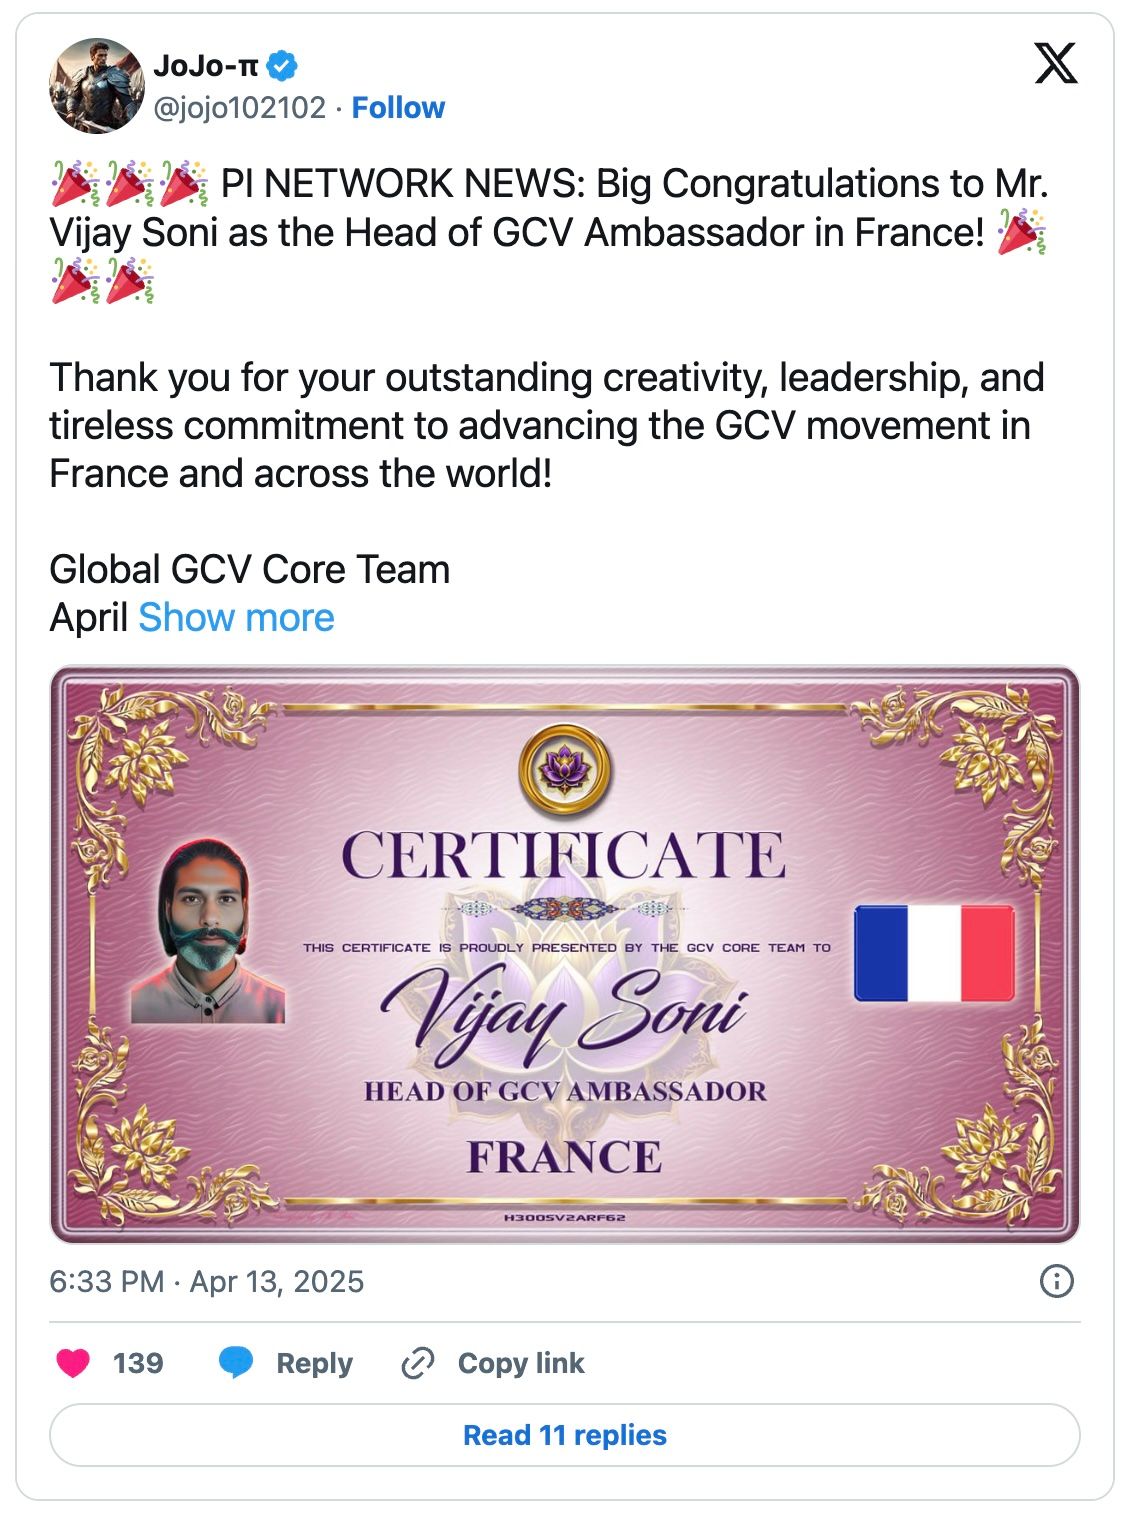Open the 6:33 PM Apr 13 timestamp

pos(206,1281)
